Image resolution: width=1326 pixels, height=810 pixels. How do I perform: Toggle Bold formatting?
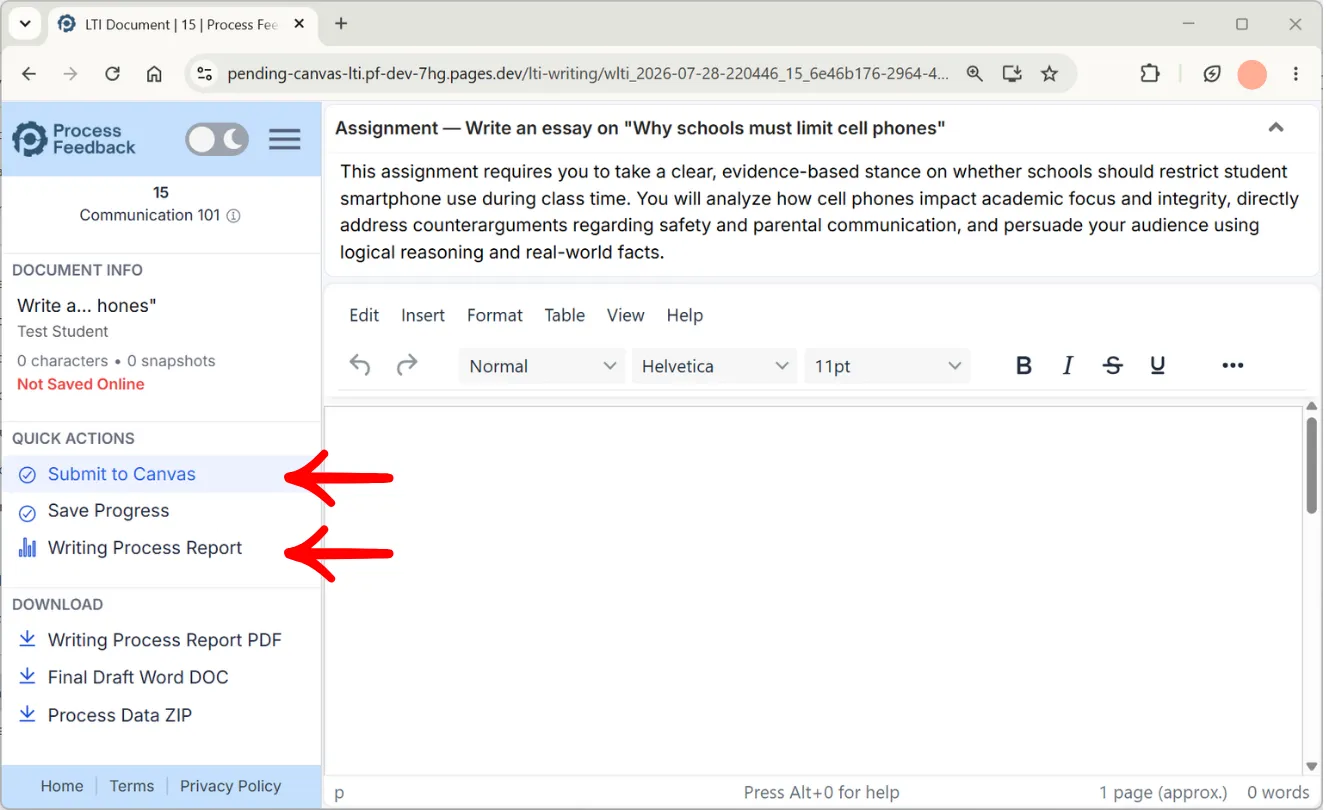(1023, 366)
